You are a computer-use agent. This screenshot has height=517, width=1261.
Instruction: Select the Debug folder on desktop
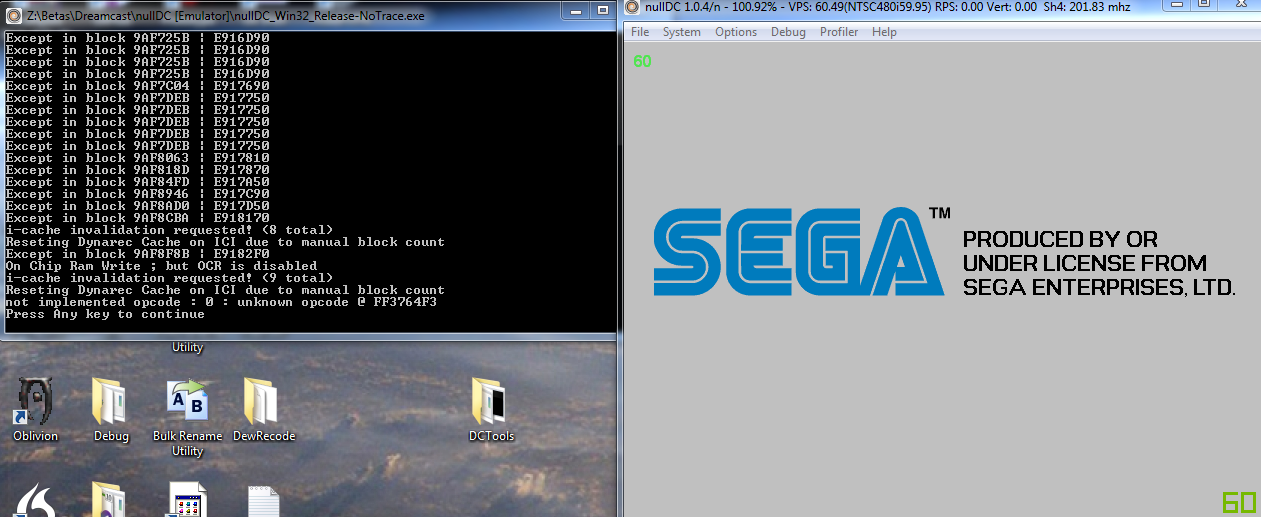pos(111,410)
